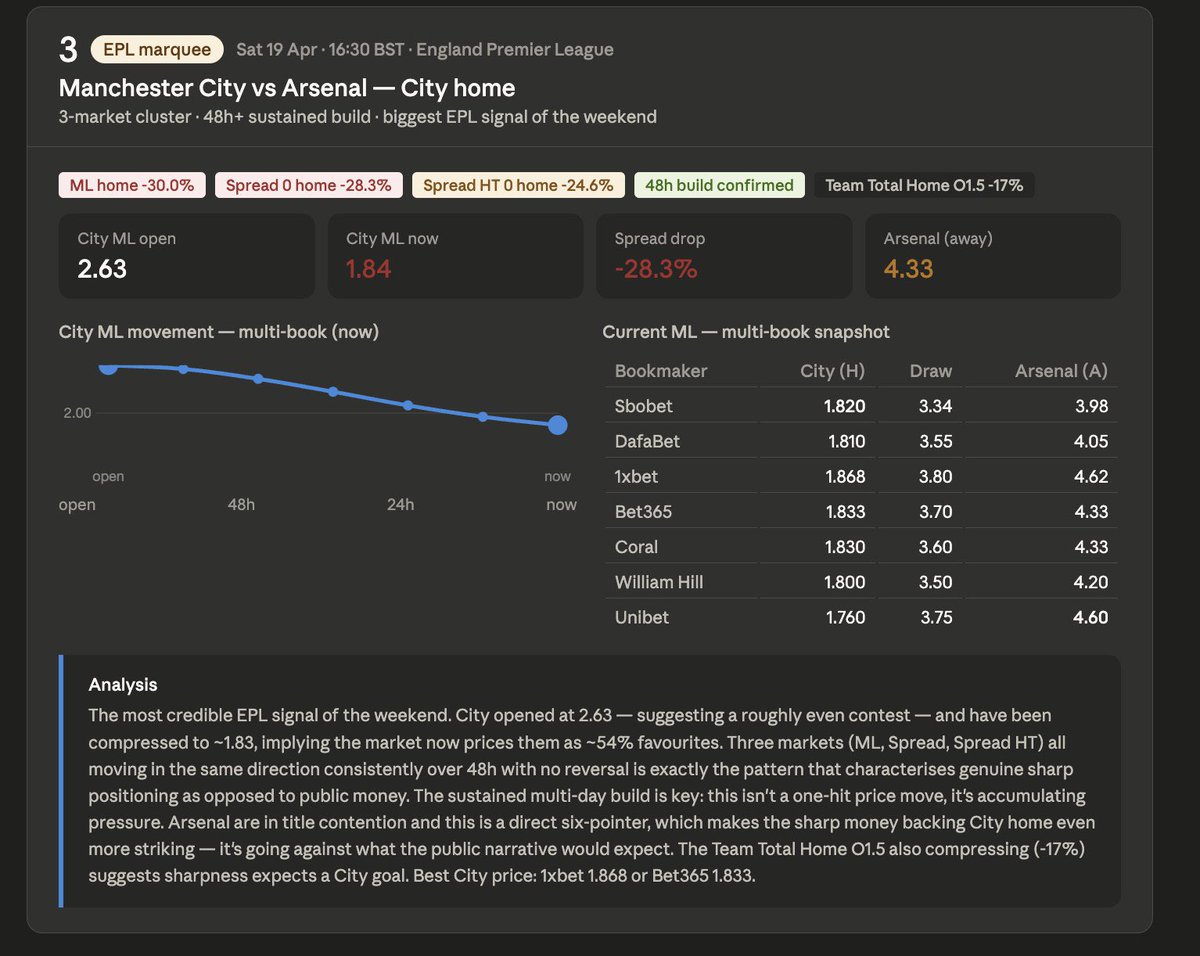The image size is (1200, 956).
Task: Open the City ML open 2.63 card
Action: click(186, 256)
